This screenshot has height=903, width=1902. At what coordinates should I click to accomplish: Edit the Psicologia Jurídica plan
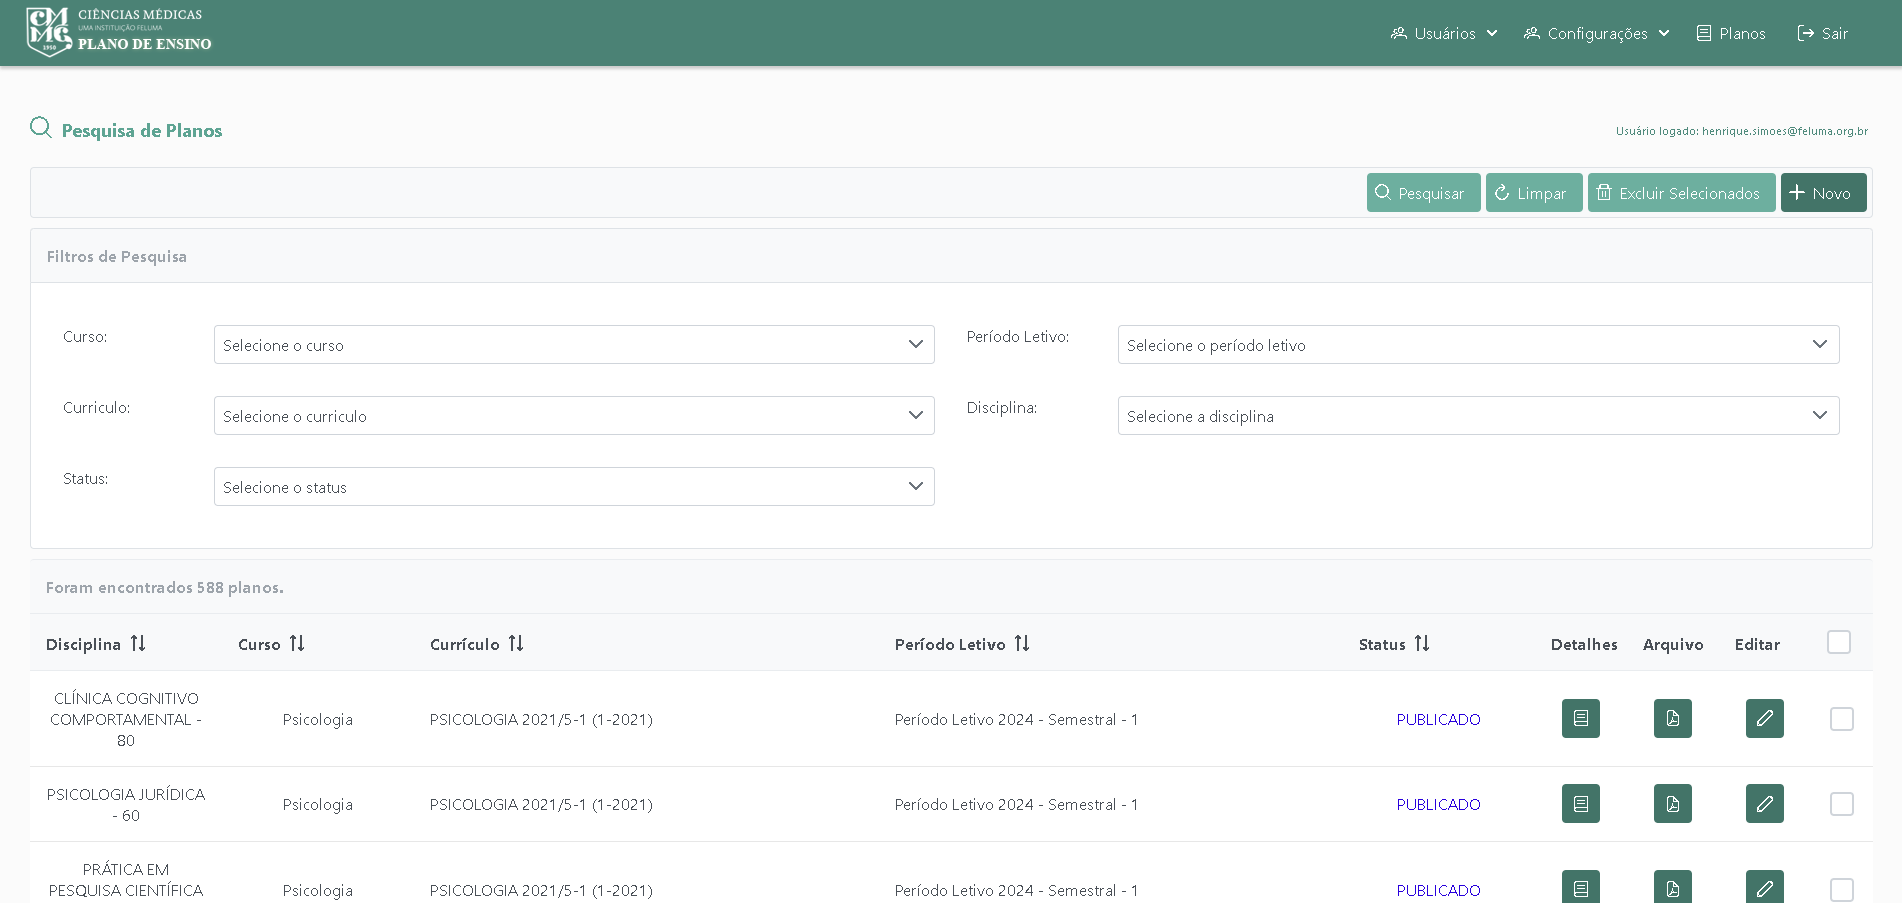click(1764, 804)
